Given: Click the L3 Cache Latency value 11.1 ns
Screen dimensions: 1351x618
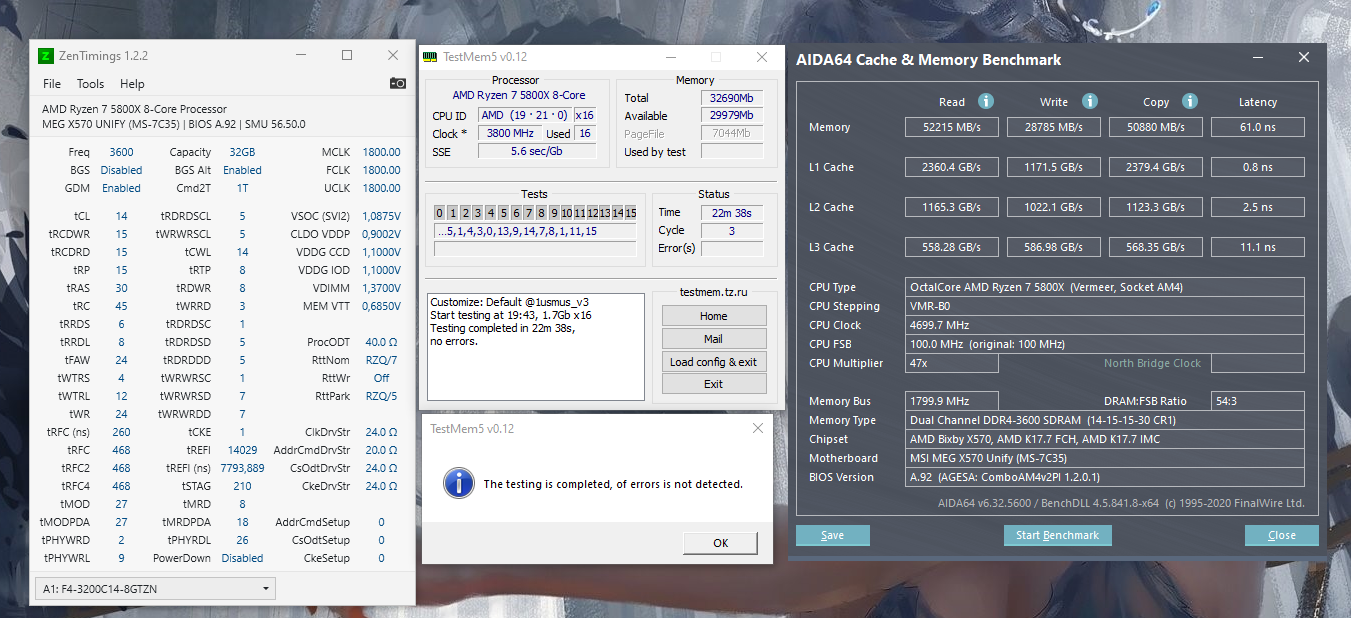Looking at the screenshot, I should click(1257, 247).
